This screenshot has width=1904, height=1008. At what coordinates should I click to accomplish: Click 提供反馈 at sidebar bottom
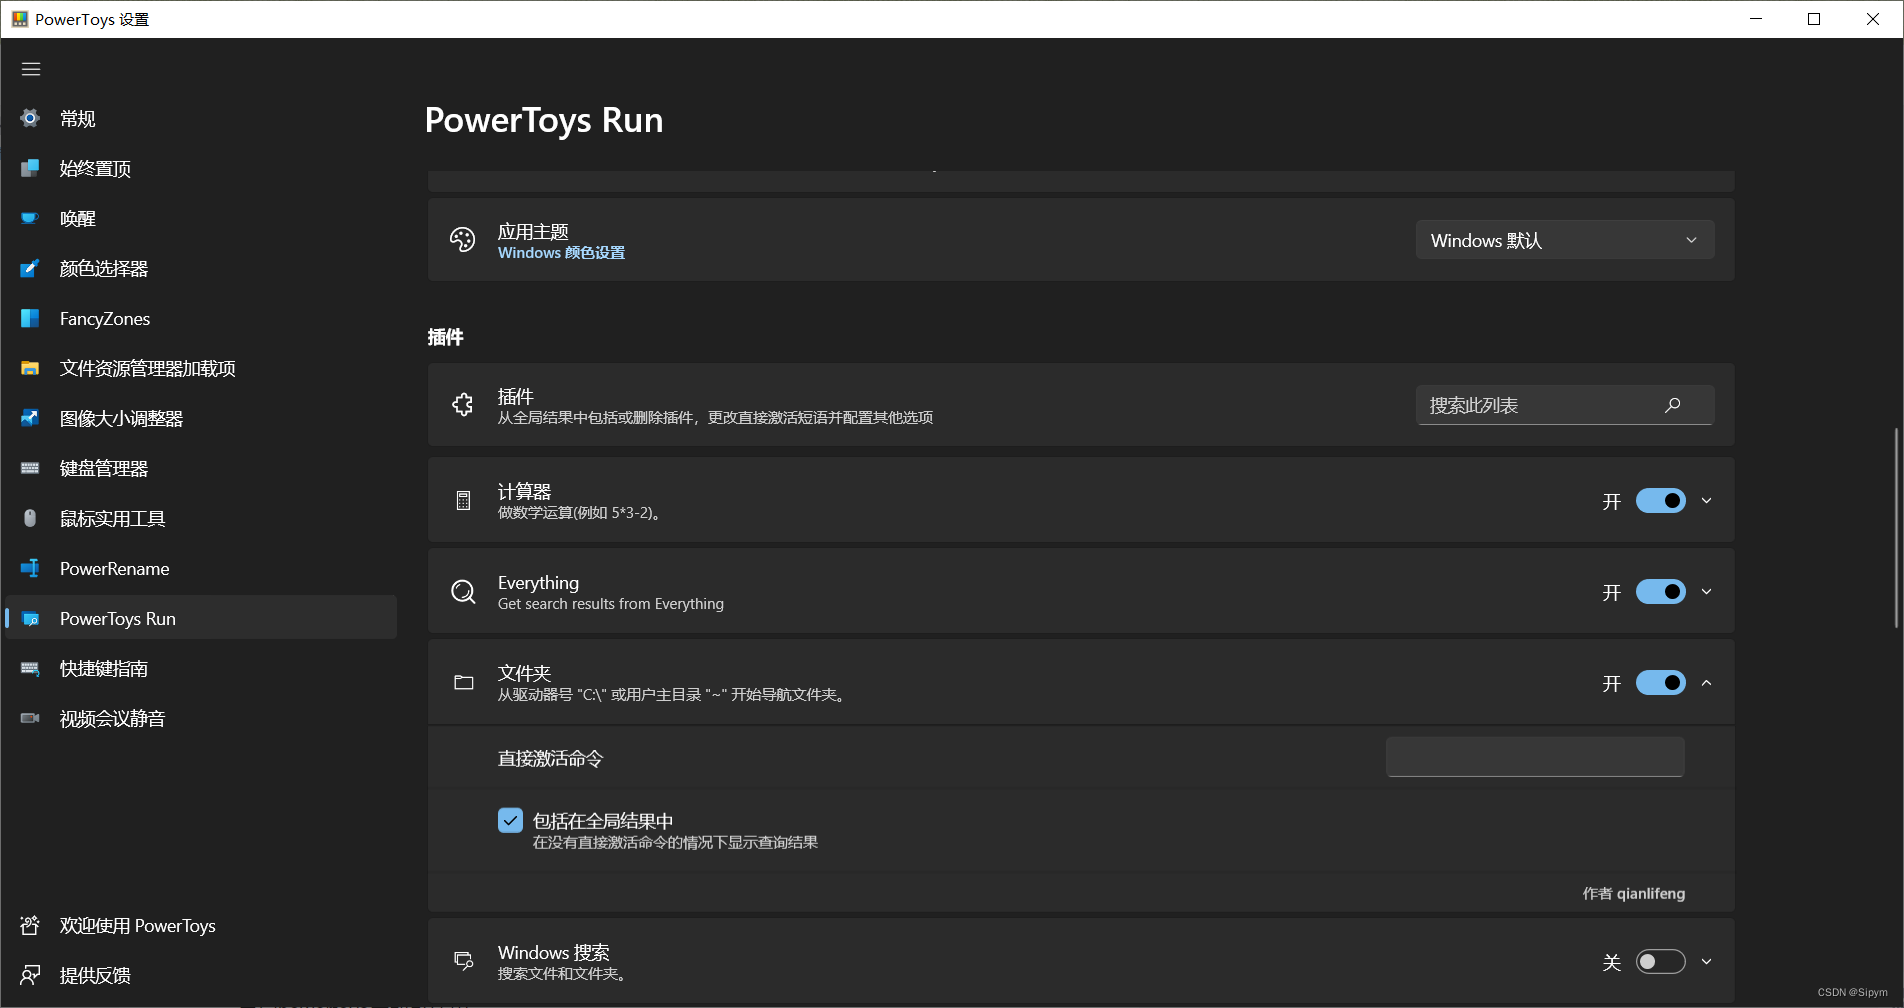[x=201, y=975]
